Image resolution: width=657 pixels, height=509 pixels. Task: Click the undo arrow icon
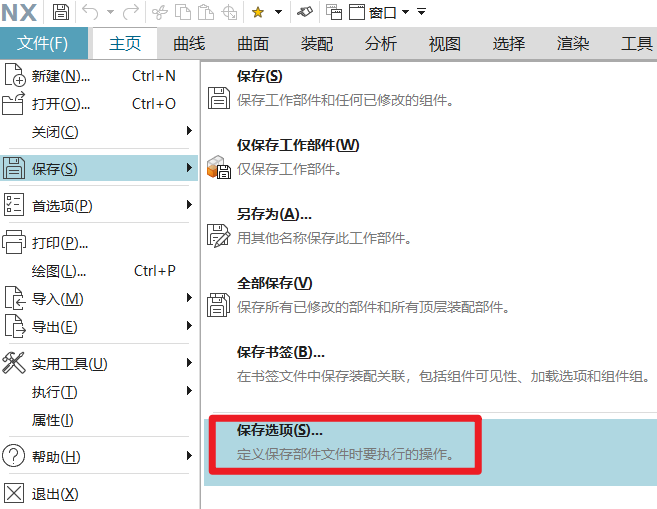90,13
